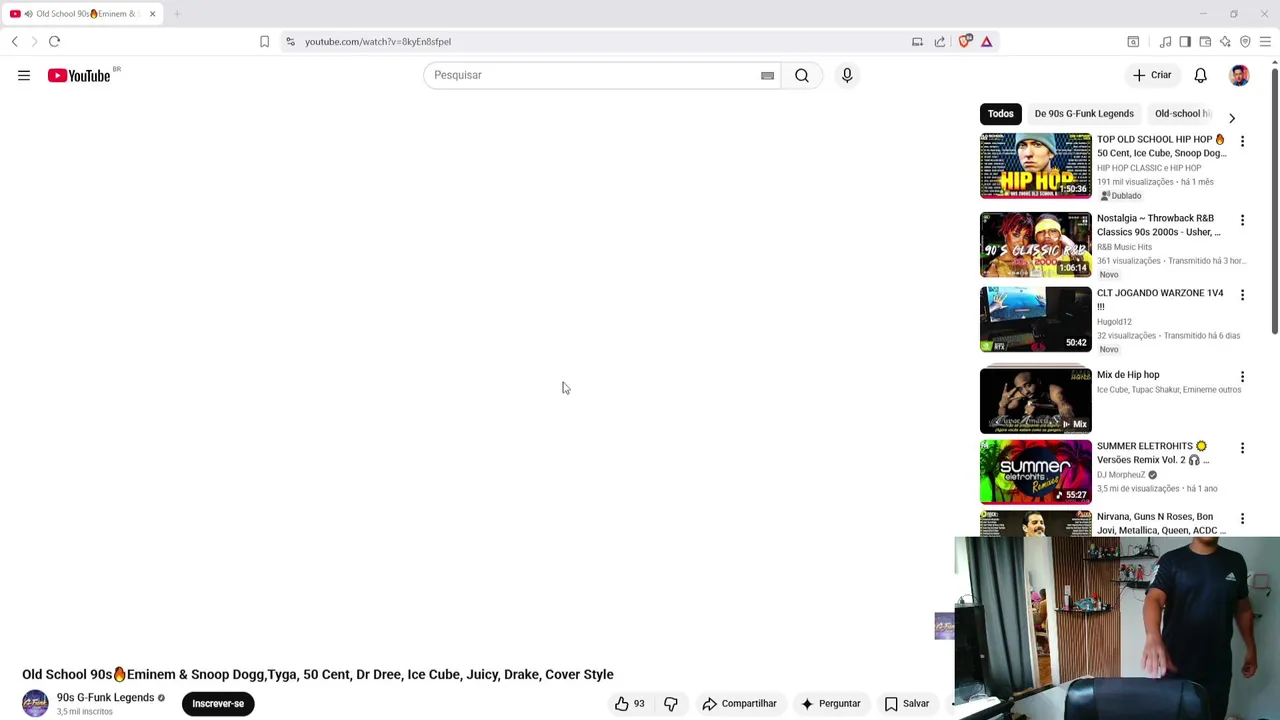Viewport: 1280px width, 720px height.
Task: Reload the page
Action: [54, 41]
